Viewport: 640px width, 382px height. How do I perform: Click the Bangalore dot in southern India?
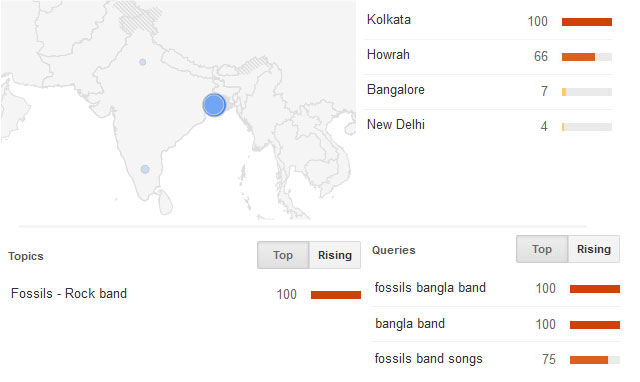[x=145, y=169]
